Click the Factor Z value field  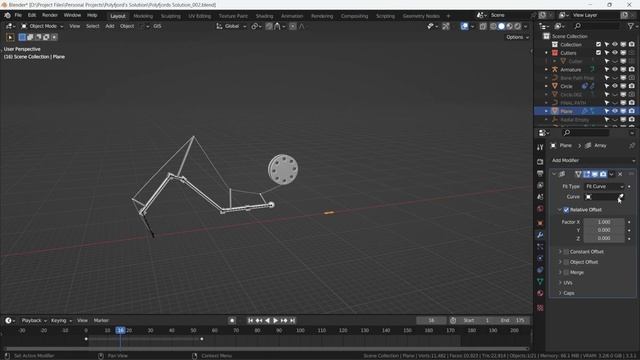pos(604,238)
